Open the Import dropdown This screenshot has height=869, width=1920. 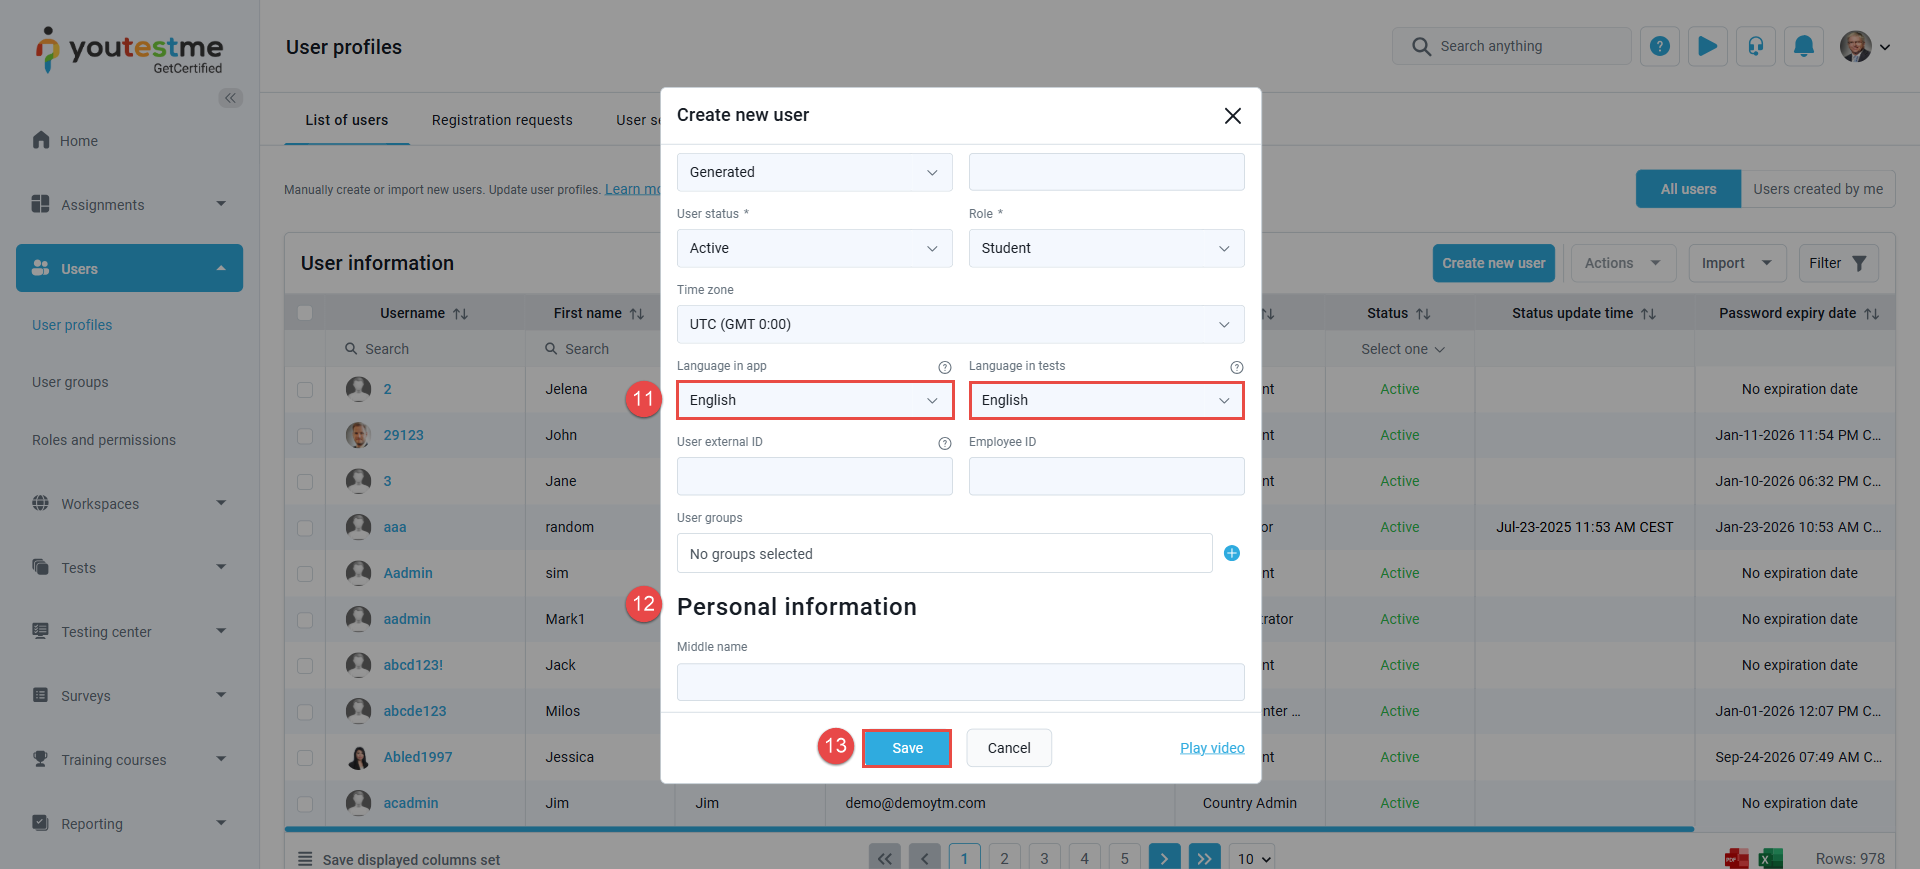click(x=1737, y=263)
